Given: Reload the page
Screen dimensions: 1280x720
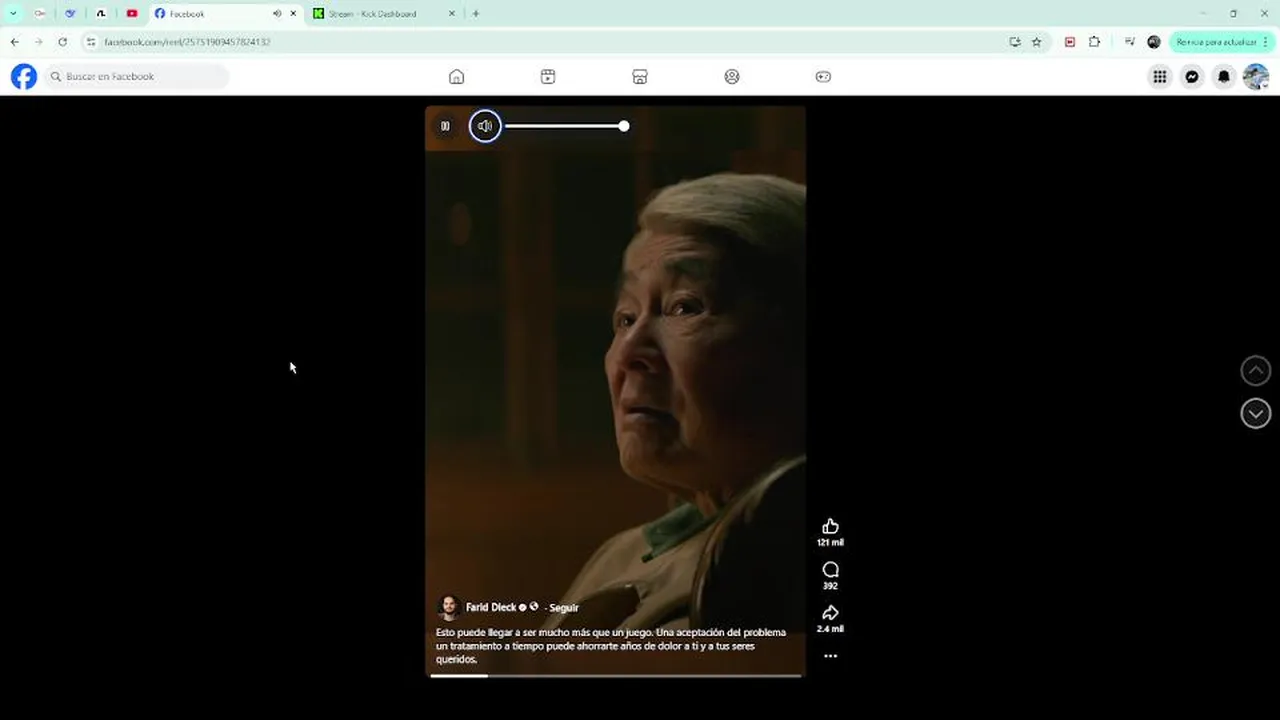Looking at the screenshot, I should (62, 42).
